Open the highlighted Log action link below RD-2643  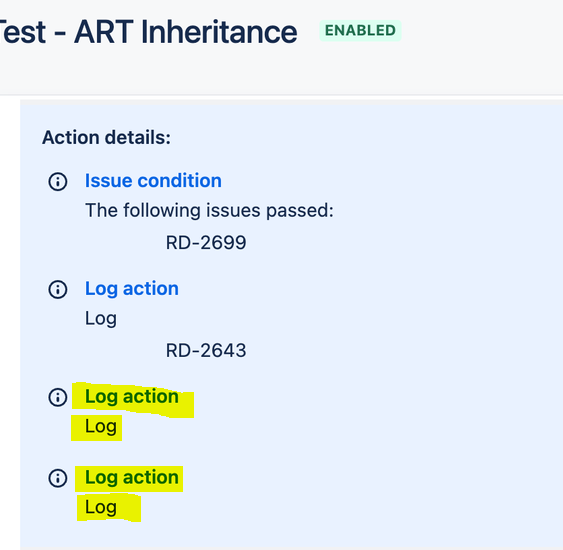point(132,397)
